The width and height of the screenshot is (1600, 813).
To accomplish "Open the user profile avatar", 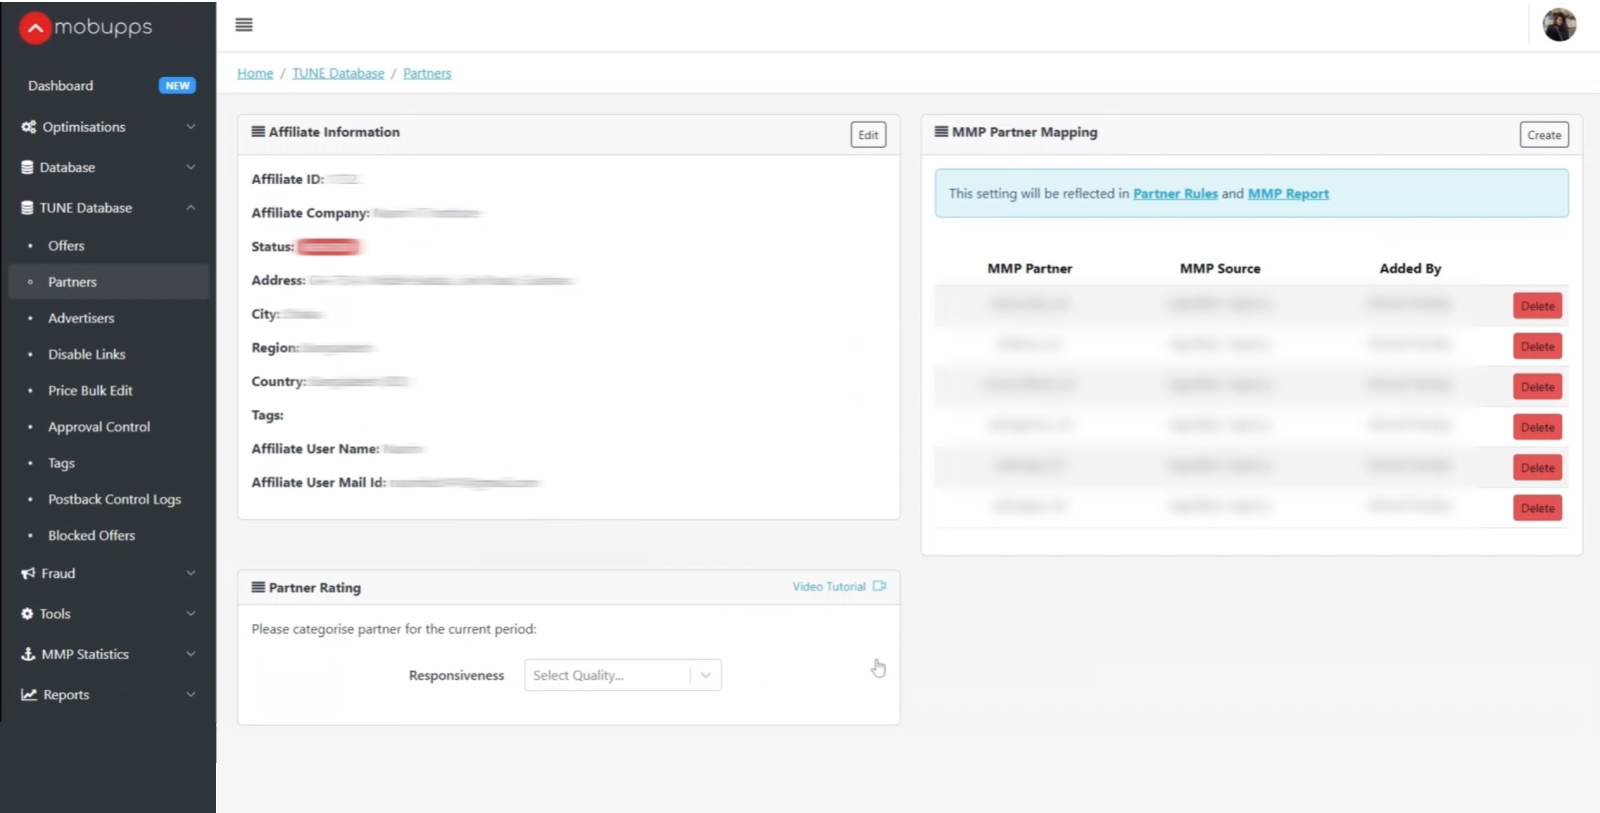I will (x=1559, y=25).
